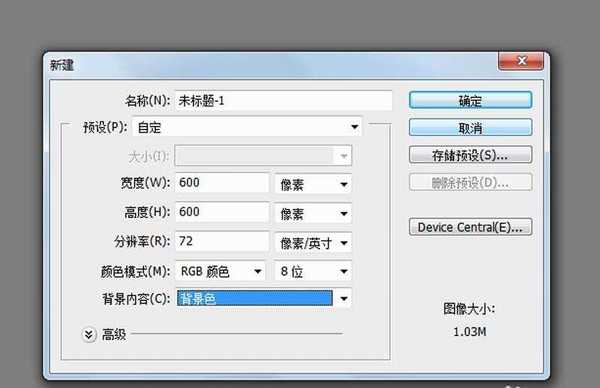Open the bit depth dropdown 8 位
Viewport: 600px width, 388px height.
coord(313,271)
